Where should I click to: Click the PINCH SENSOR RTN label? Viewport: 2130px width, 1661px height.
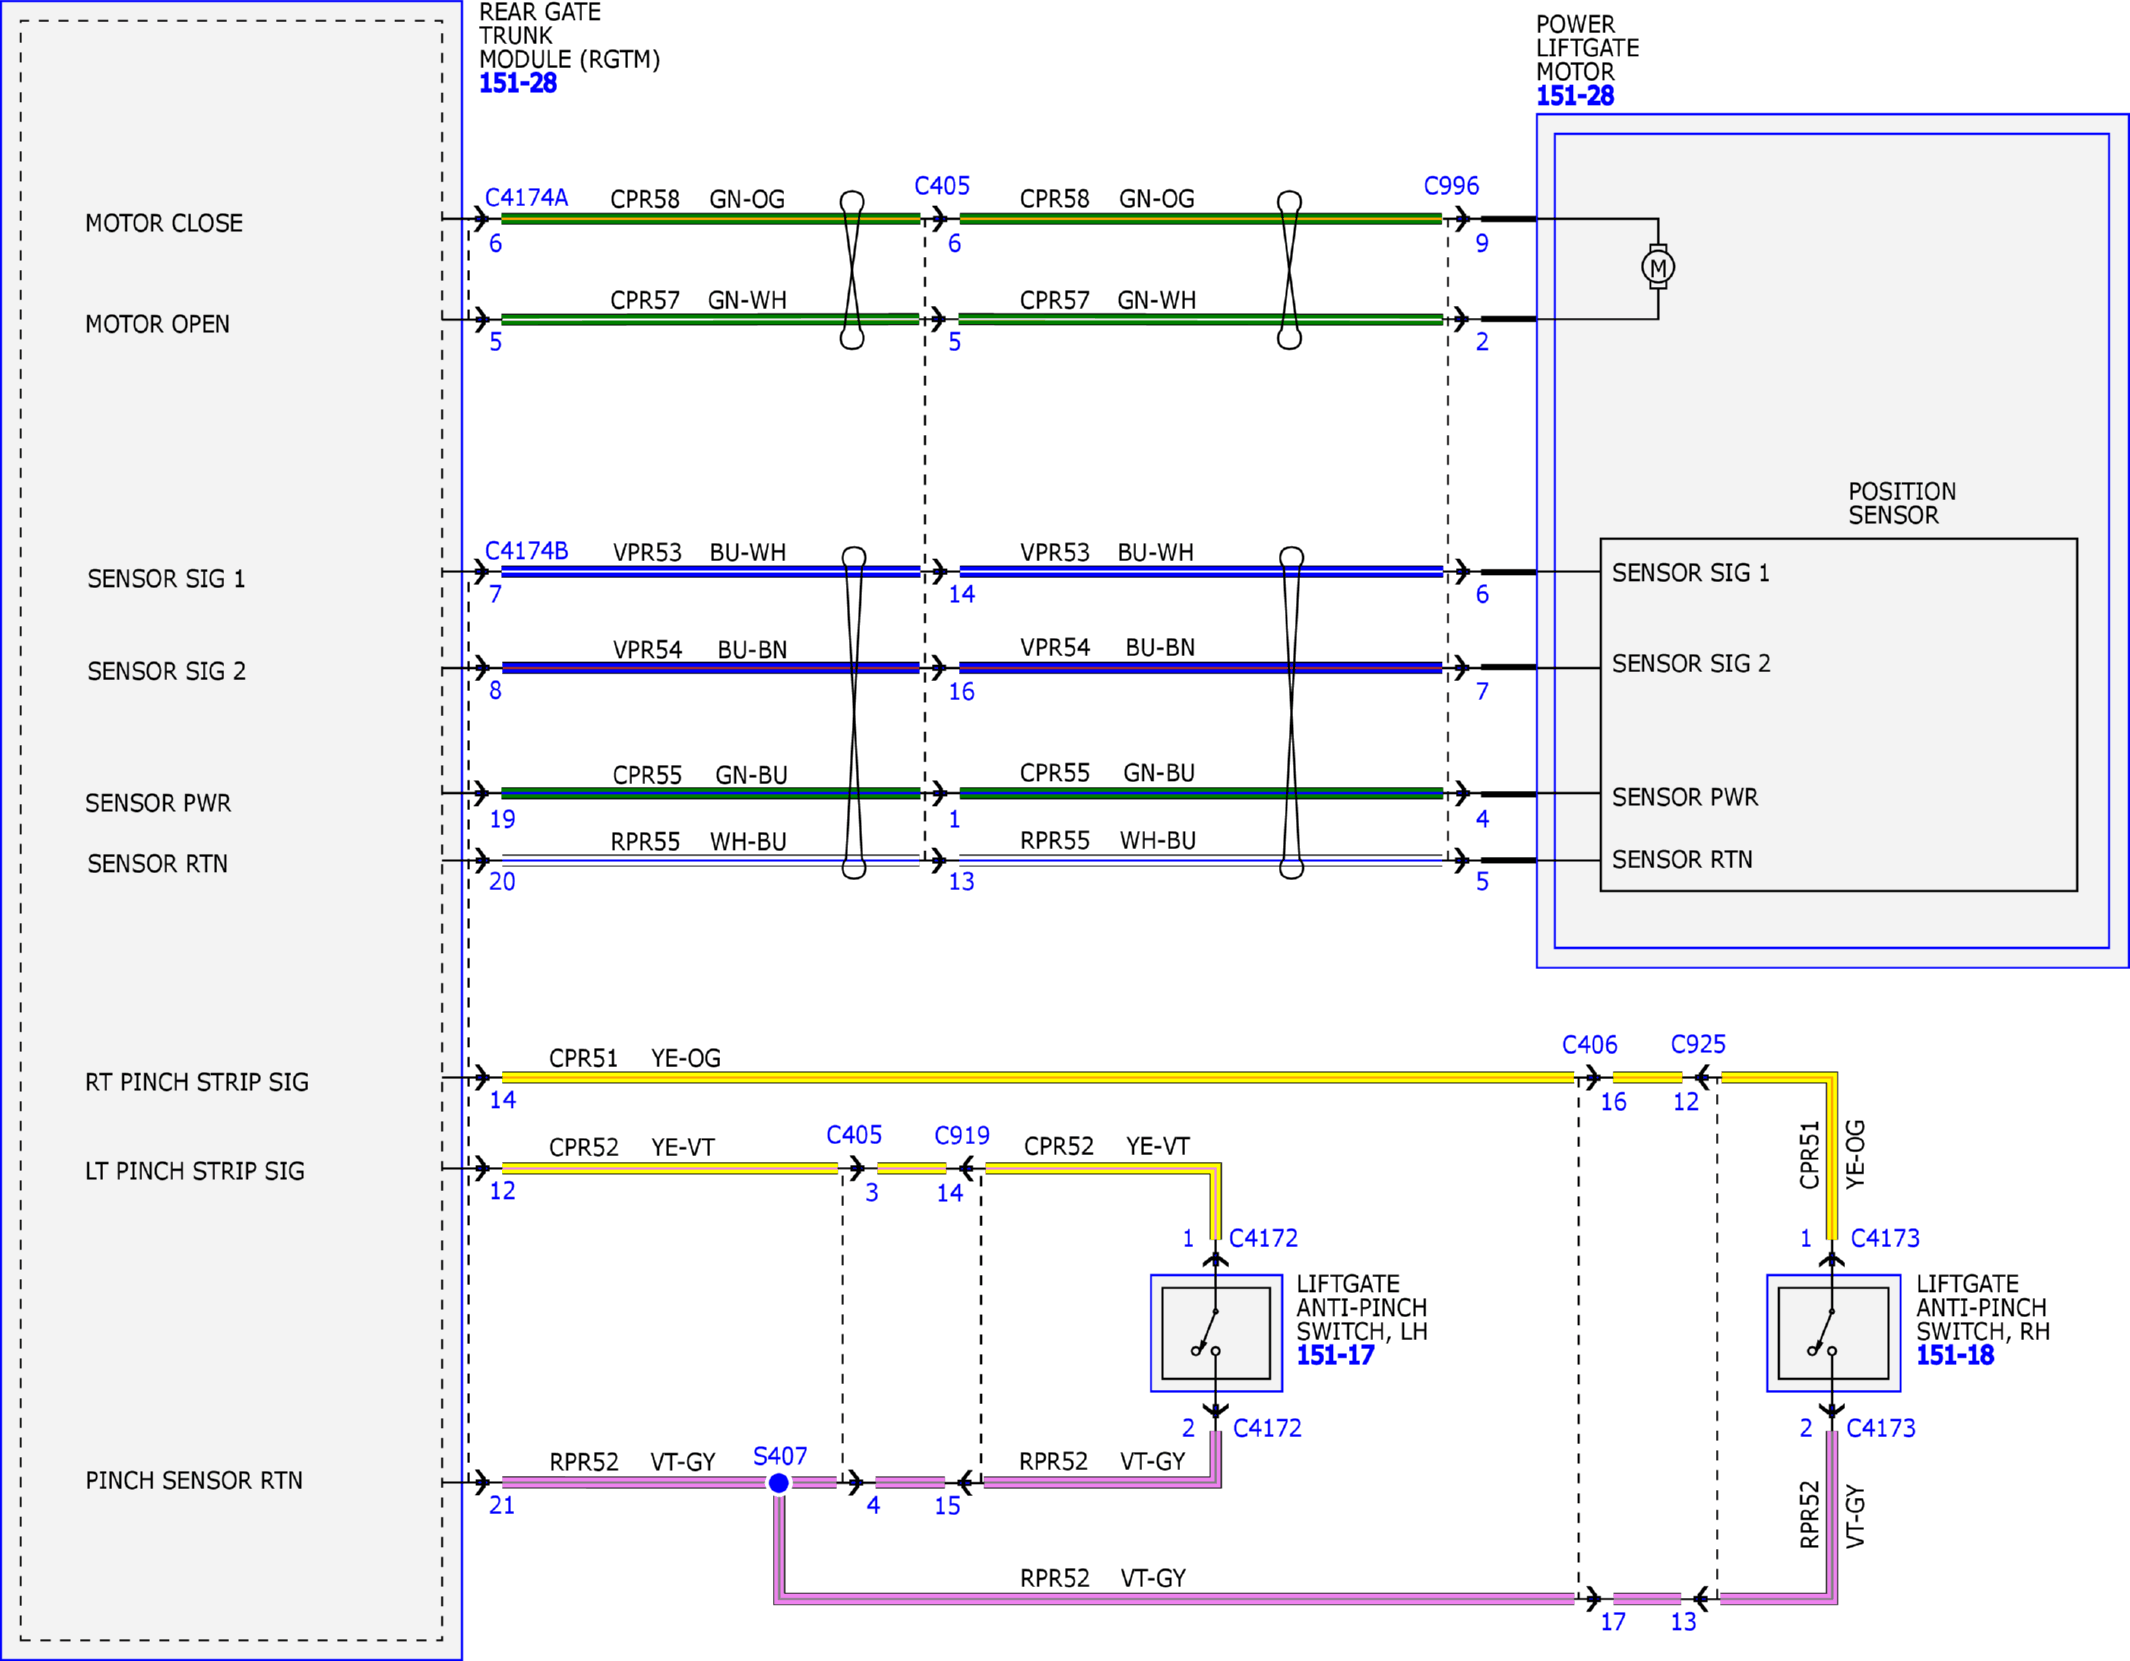point(194,1480)
